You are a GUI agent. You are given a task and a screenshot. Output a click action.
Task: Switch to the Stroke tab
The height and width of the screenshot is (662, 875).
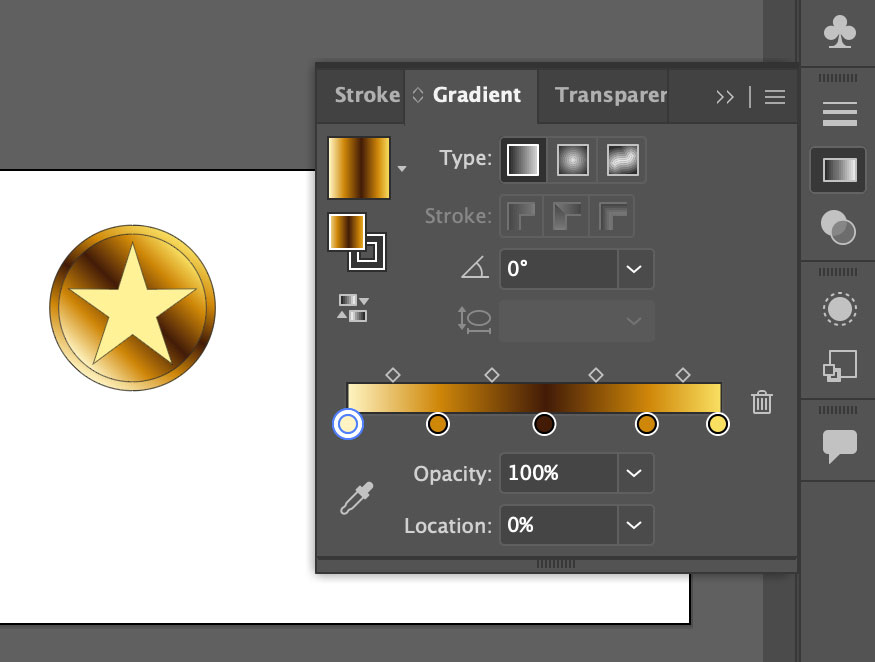(x=366, y=96)
